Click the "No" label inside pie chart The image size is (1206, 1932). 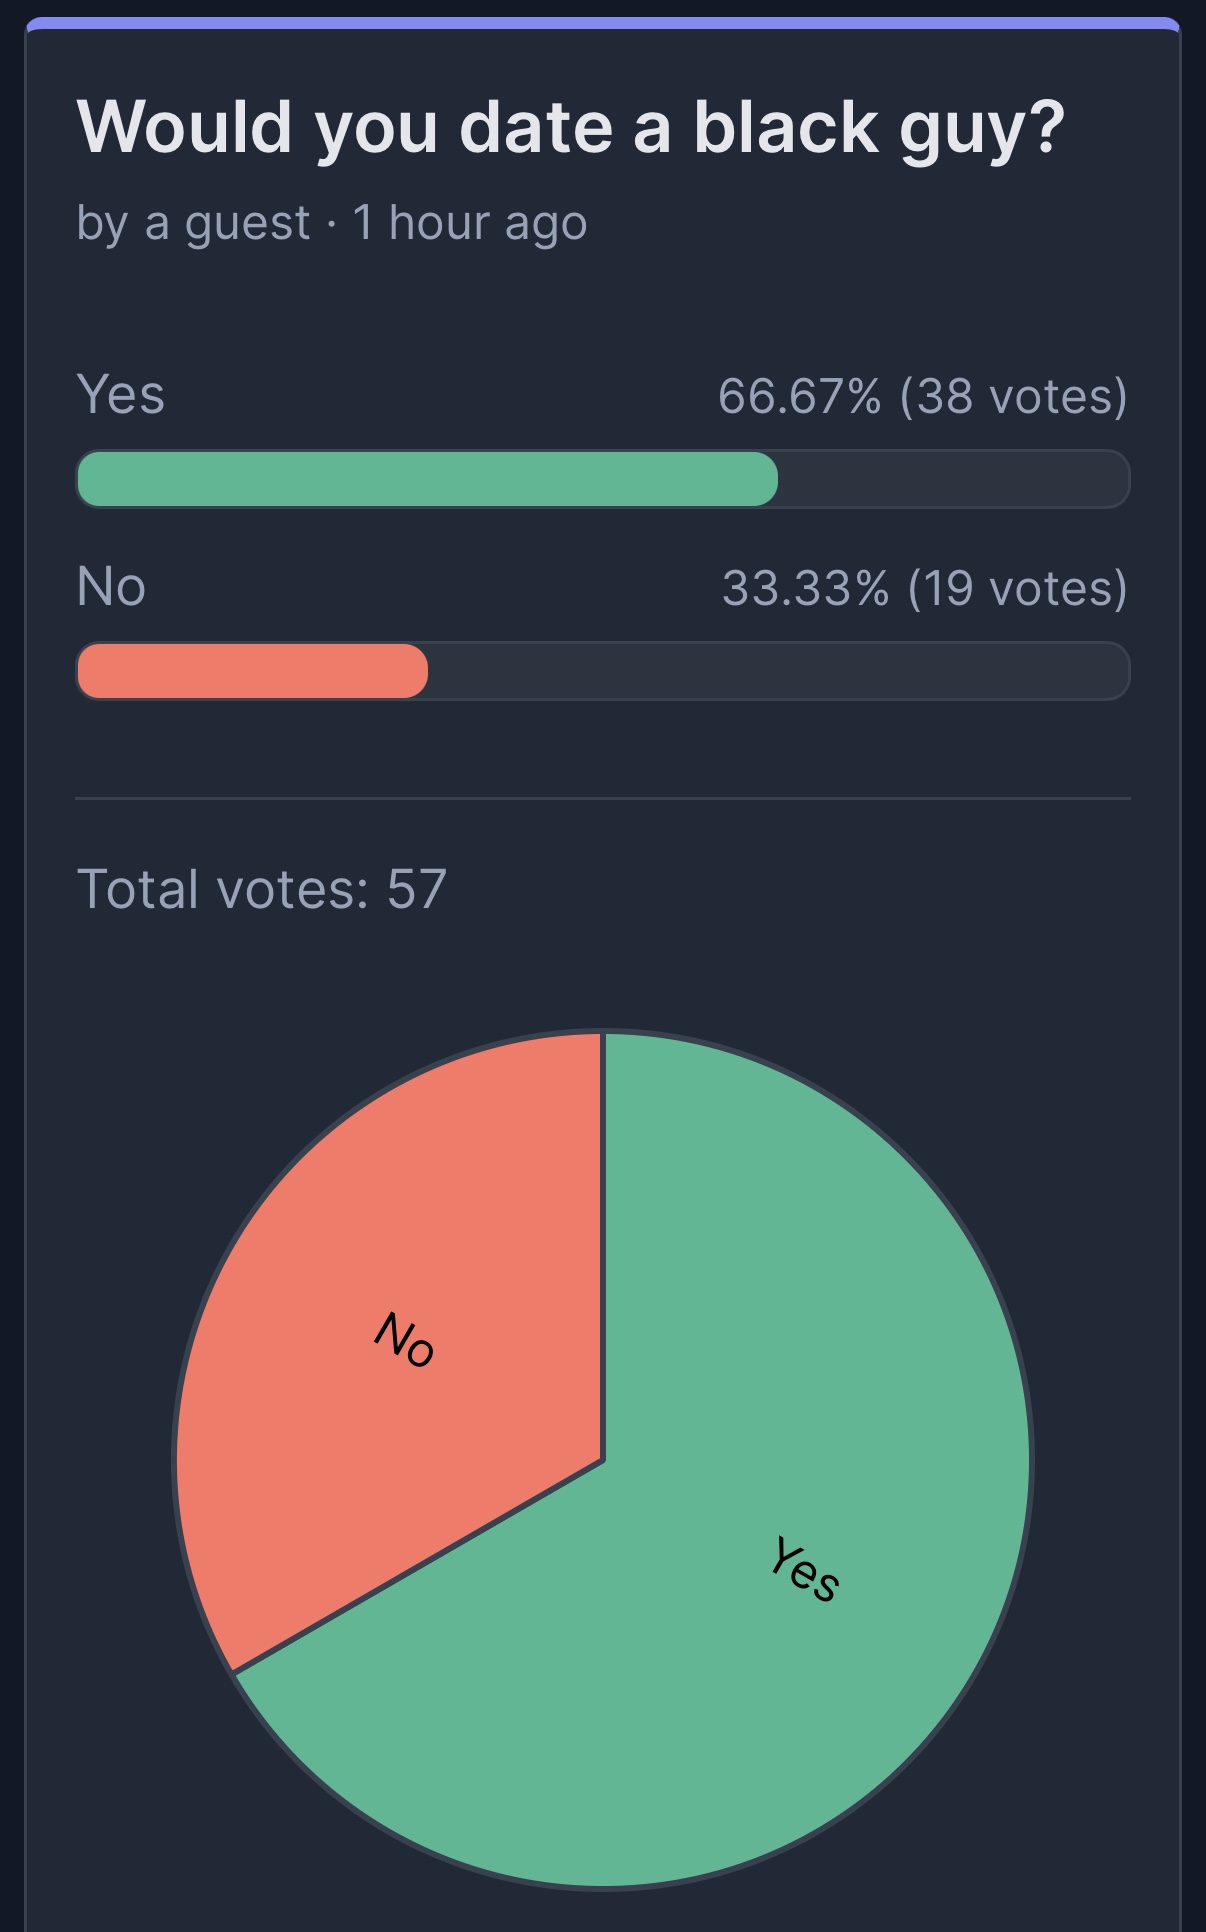pyautogui.click(x=404, y=1339)
